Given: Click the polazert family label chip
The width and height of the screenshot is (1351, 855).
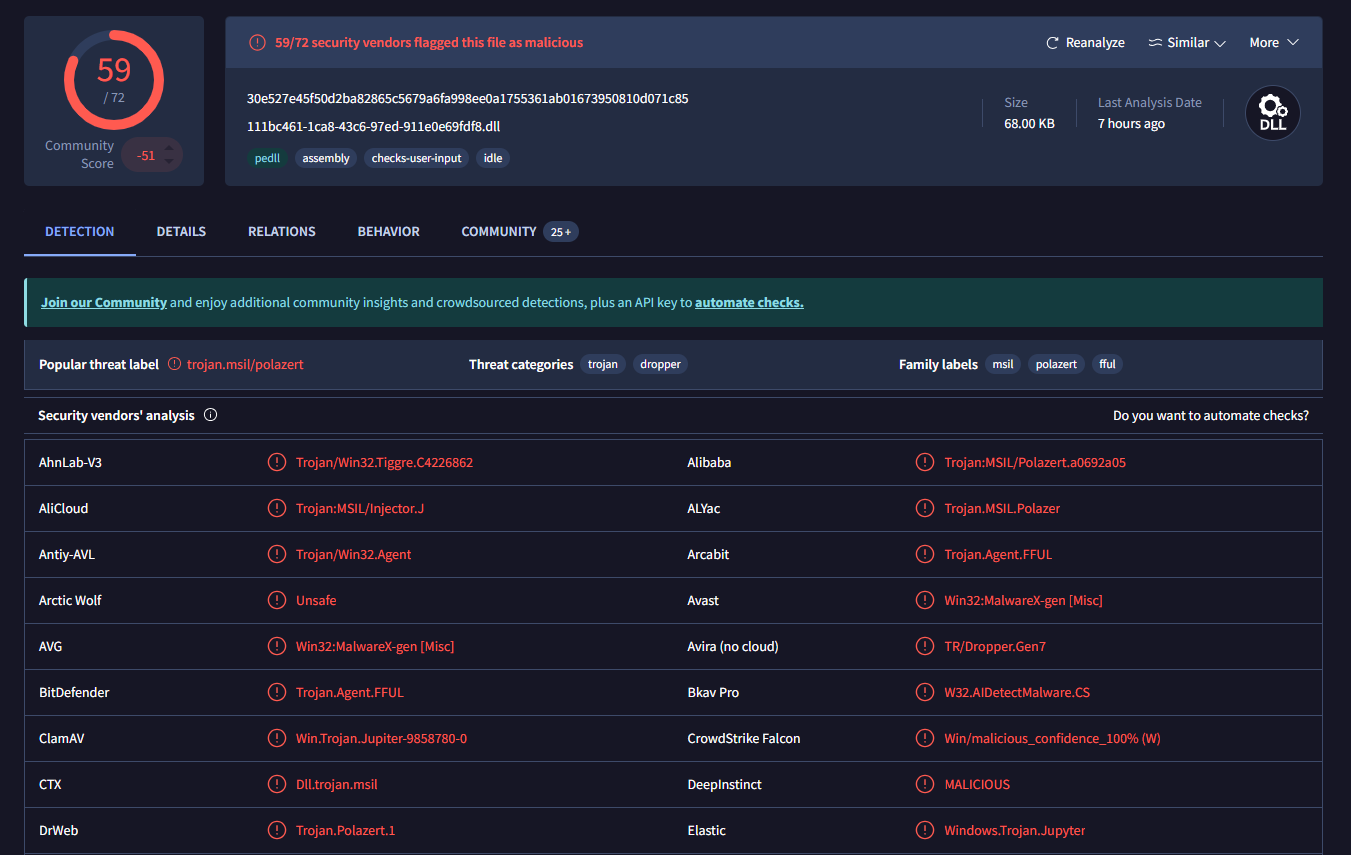Looking at the screenshot, I should pos(1056,364).
